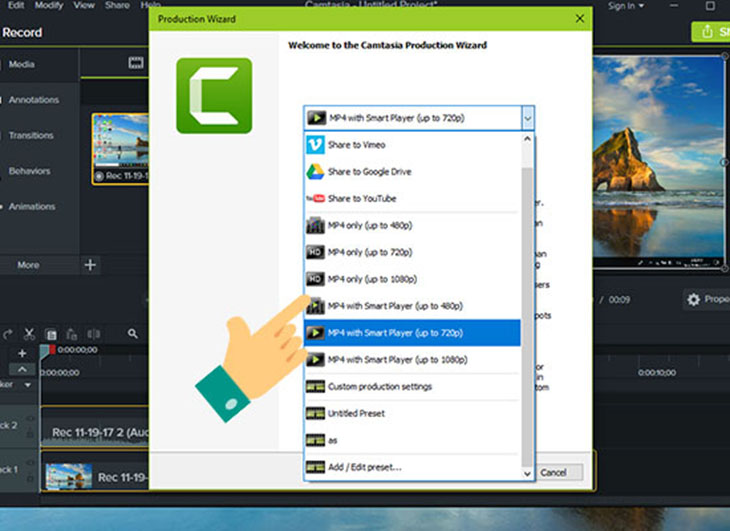Image resolution: width=730 pixels, height=531 pixels.
Task: Click the Split icon on timeline toolbar
Action: click(x=94, y=334)
